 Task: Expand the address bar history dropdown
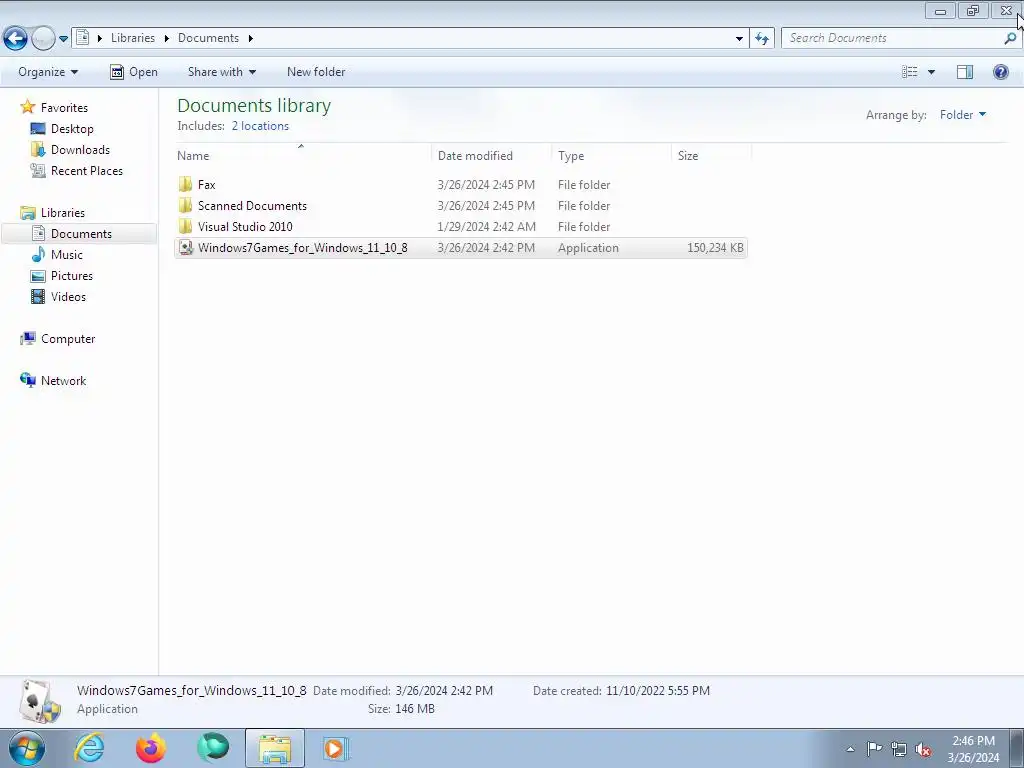739,39
